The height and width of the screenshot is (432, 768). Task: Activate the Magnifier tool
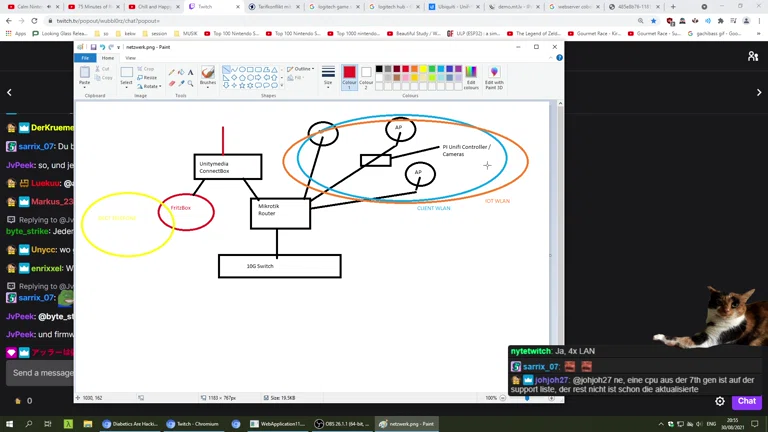[190, 84]
